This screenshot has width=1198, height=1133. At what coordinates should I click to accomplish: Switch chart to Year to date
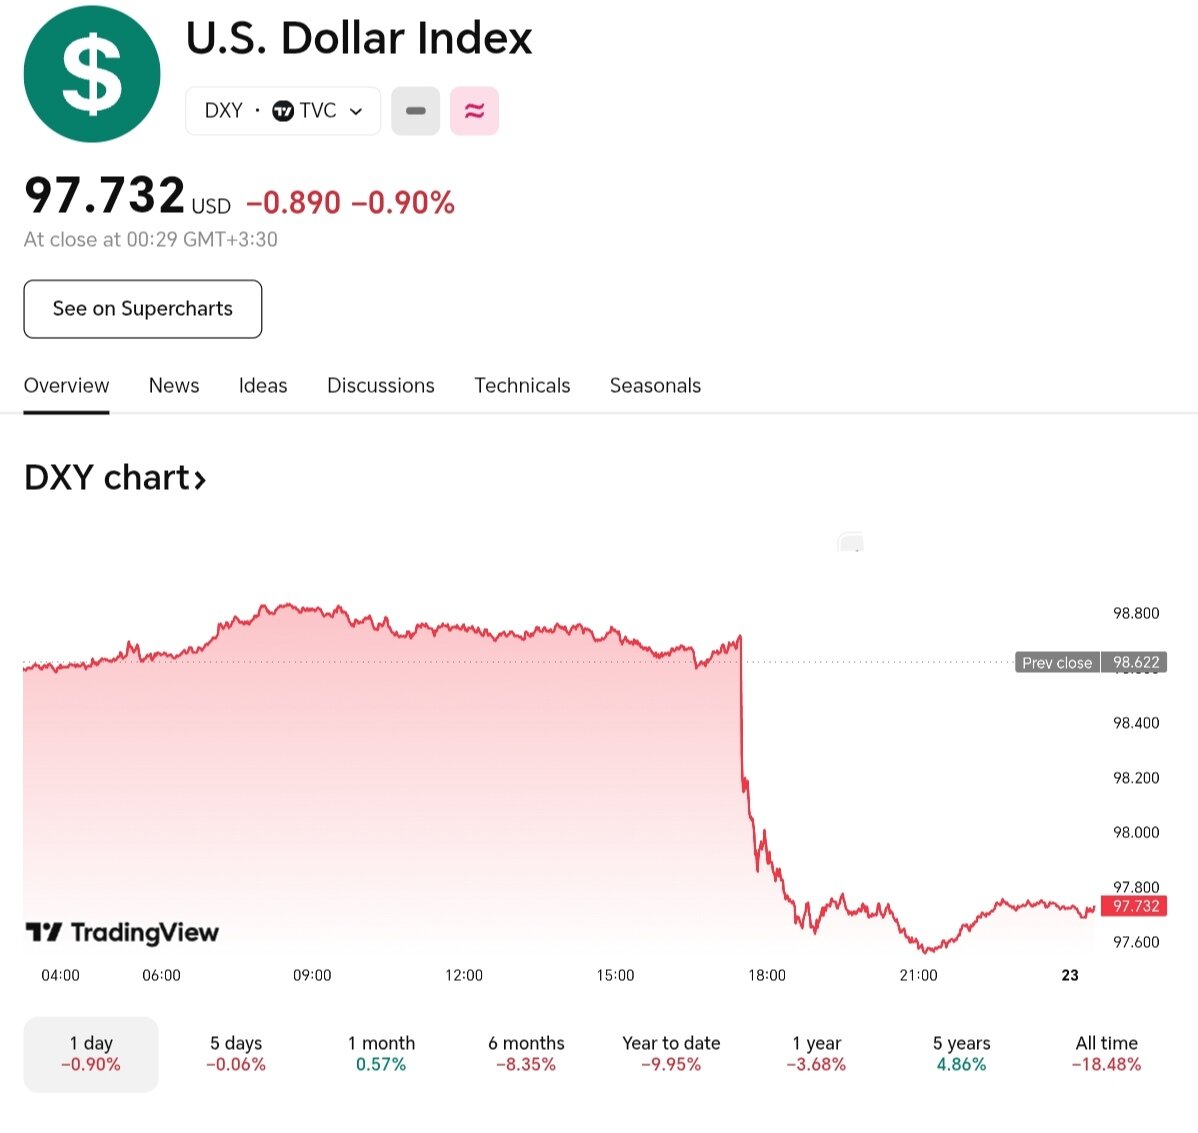671,1054
